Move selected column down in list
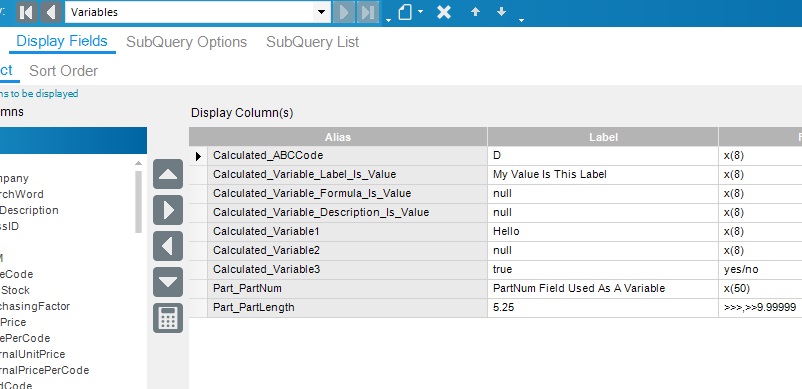Image resolution: width=802 pixels, height=389 pixels. [x=168, y=282]
